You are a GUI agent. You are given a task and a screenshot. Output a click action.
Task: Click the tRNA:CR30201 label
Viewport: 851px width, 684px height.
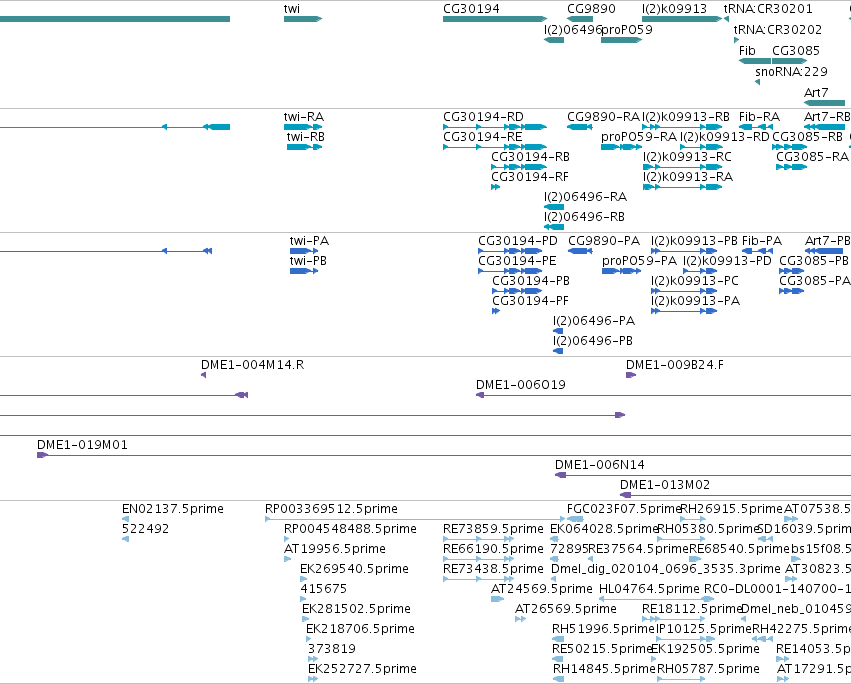[768, 9]
